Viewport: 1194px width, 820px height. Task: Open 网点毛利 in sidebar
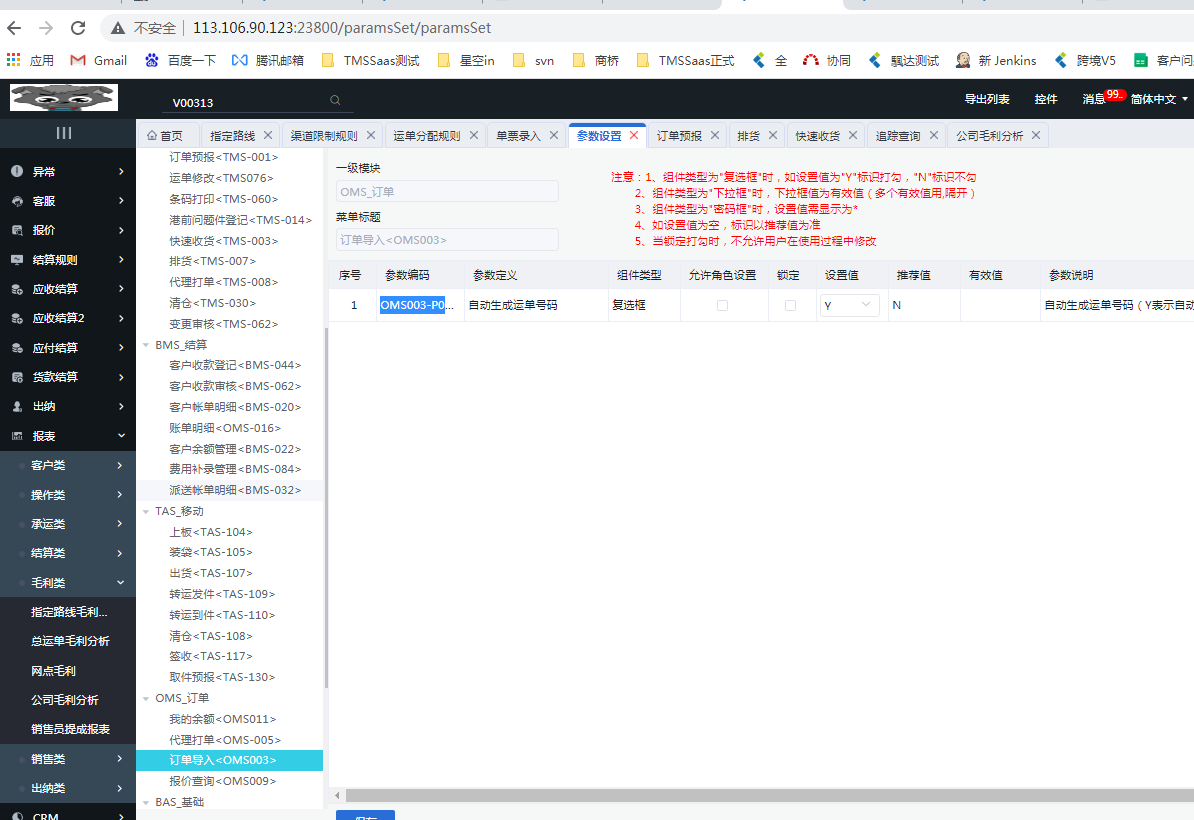(53, 671)
